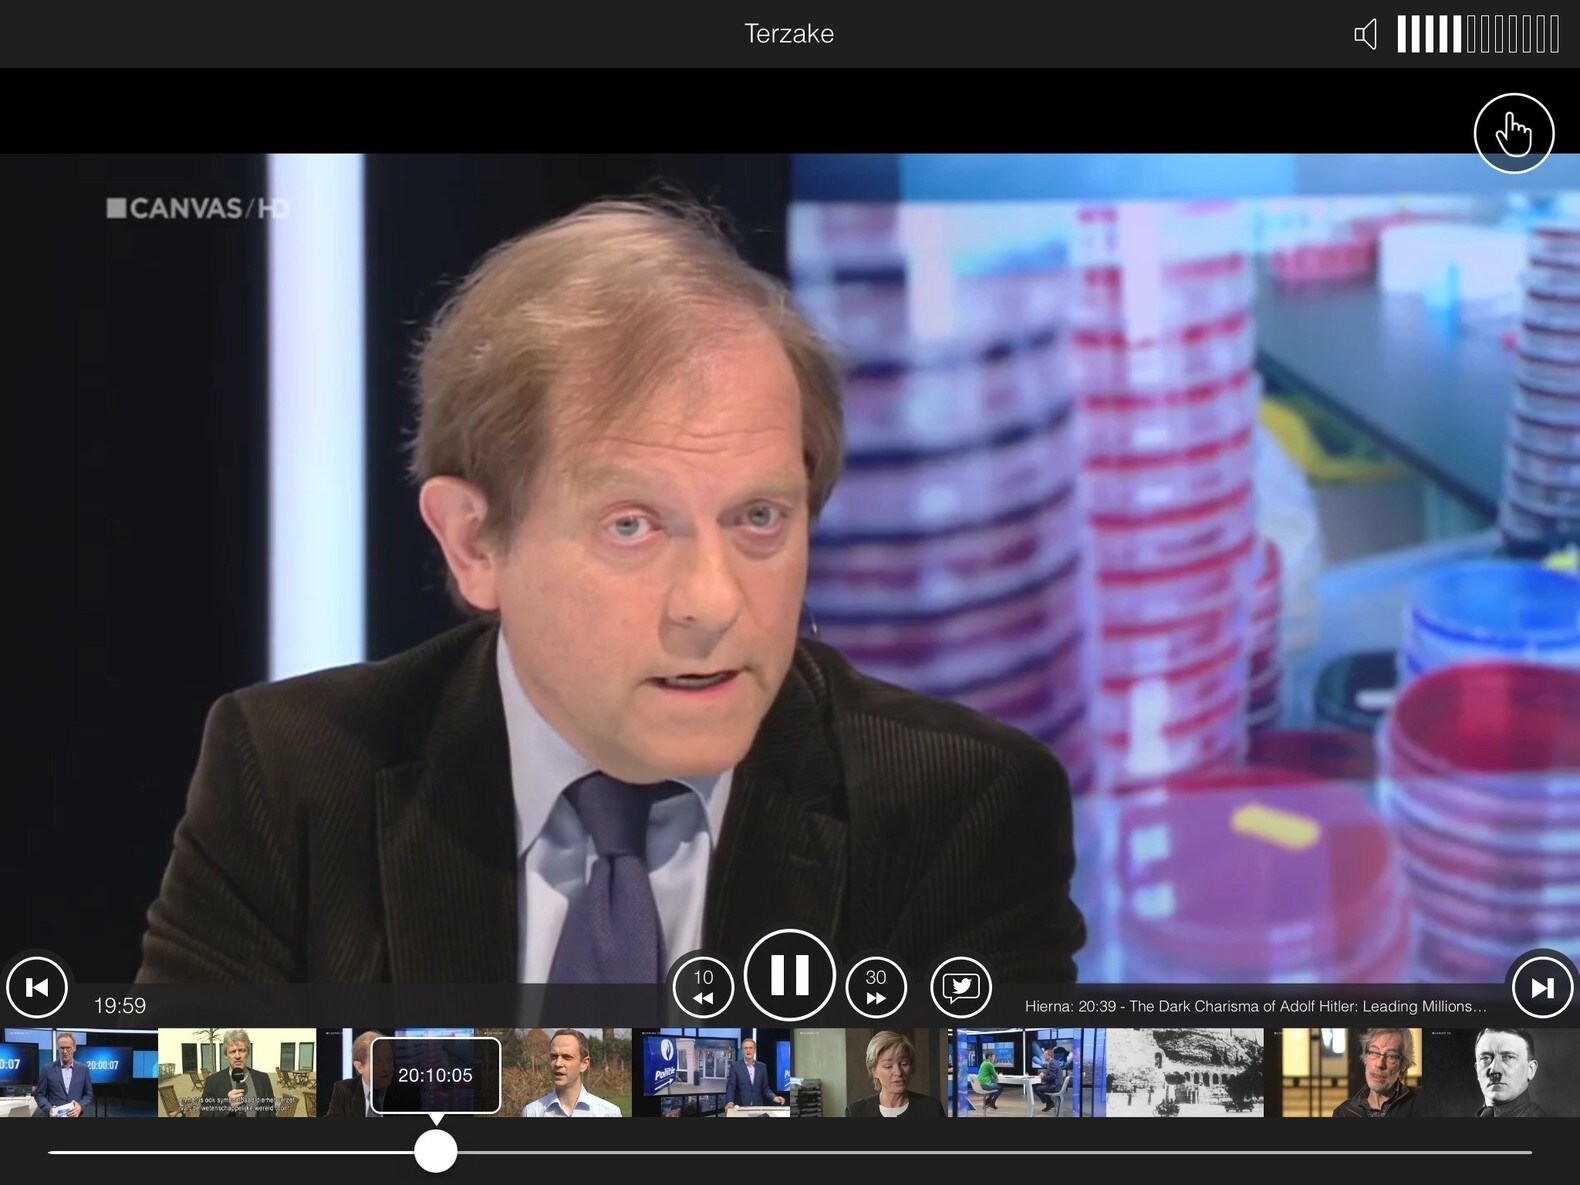1580x1185 pixels.
Task: Mute audio with speaker icon
Action: [1365, 34]
